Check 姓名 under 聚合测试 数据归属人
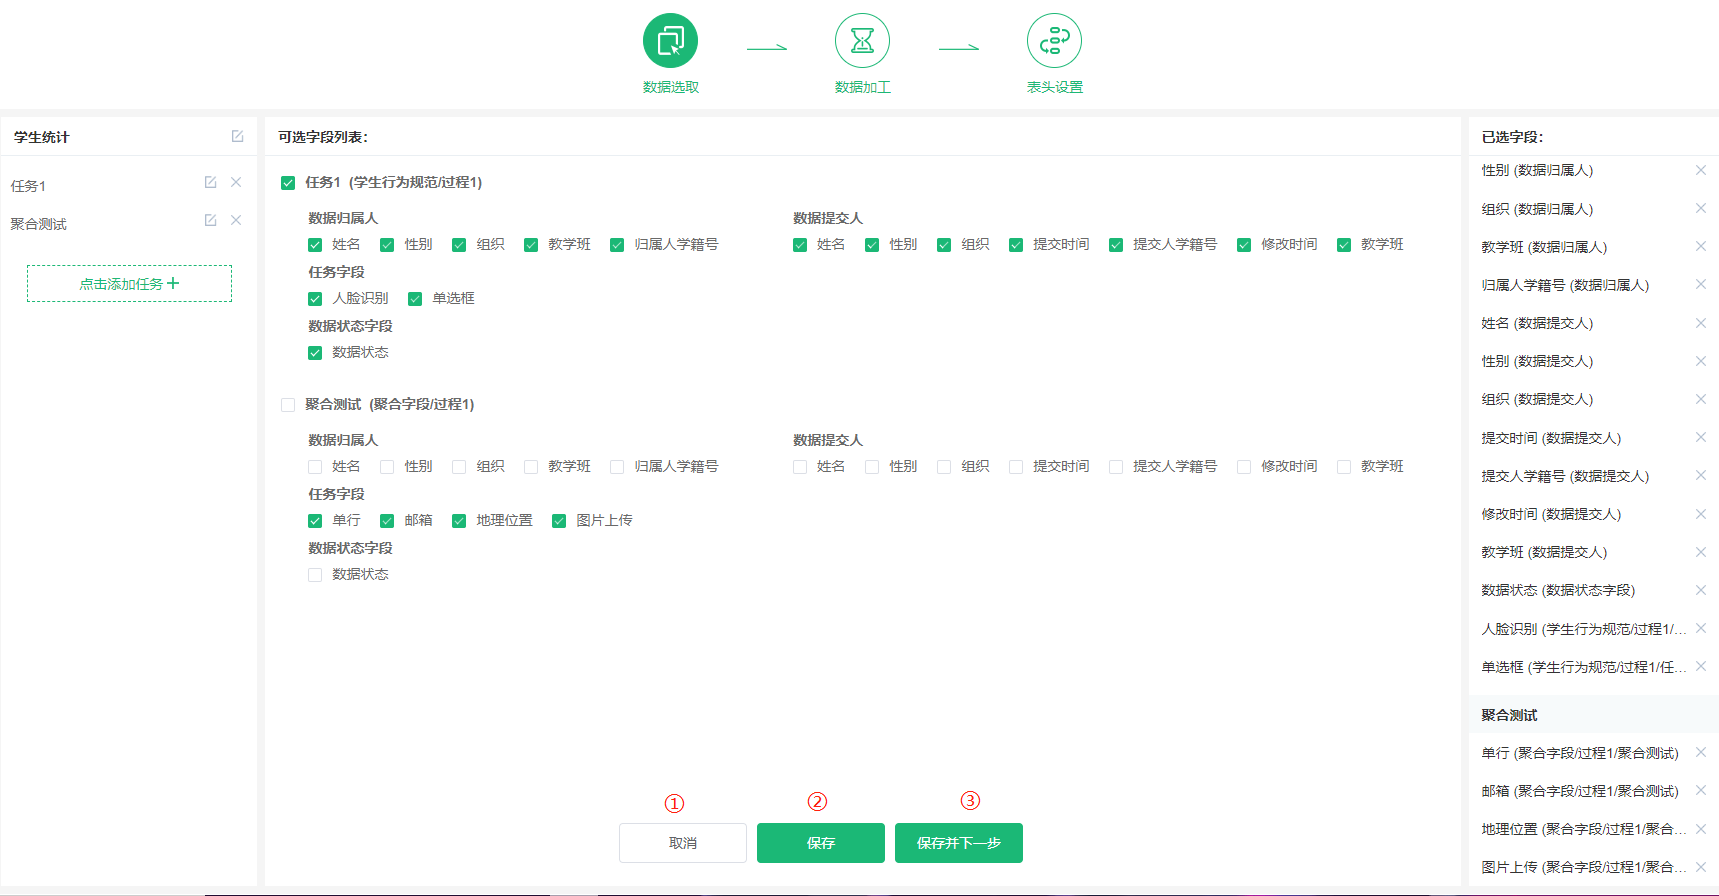 click(x=315, y=467)
